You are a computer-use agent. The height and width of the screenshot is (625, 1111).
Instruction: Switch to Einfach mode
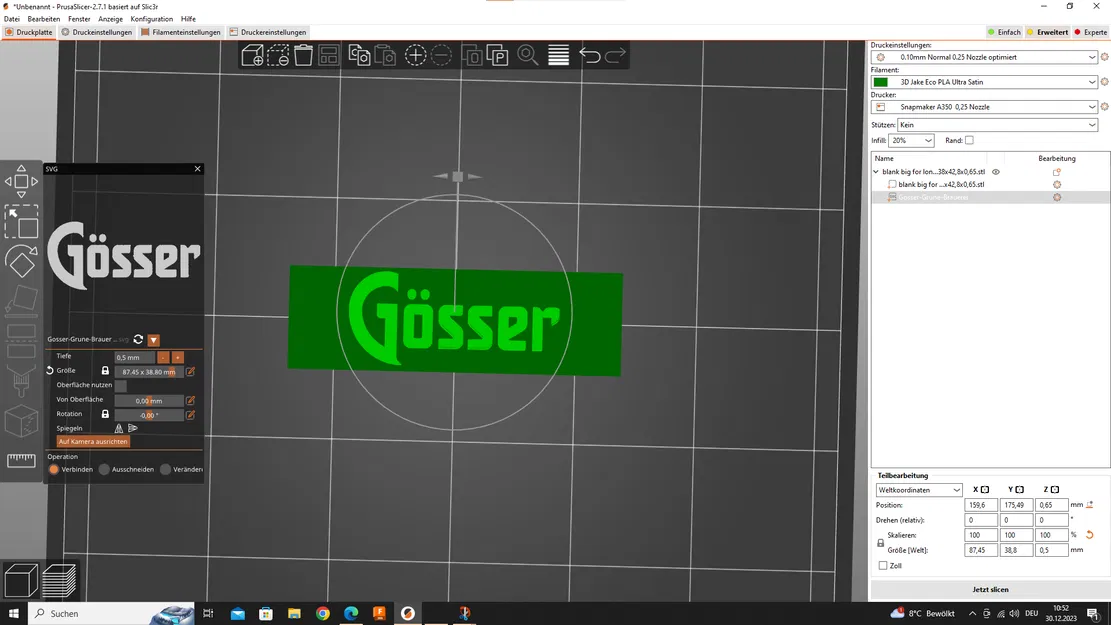pyautogui.click(x=1003, y=32)
